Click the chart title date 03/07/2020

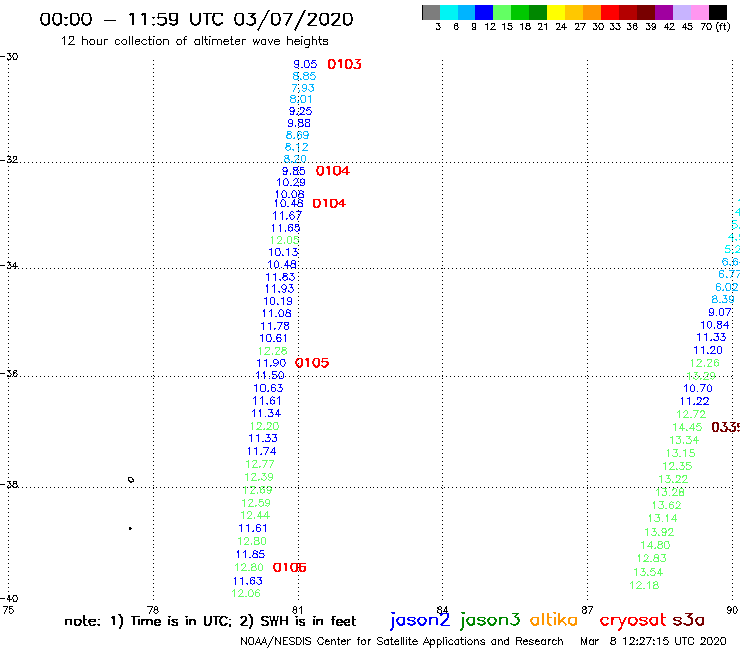[293, 19]
